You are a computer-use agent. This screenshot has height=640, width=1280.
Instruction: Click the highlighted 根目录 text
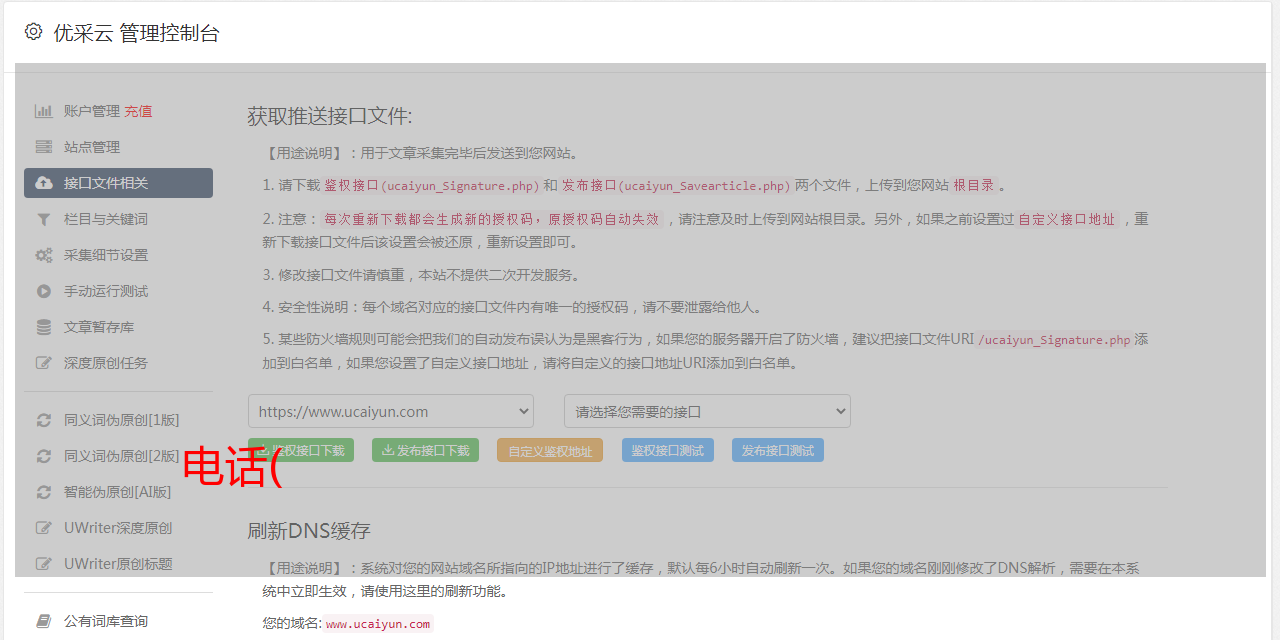coord(974,185)
